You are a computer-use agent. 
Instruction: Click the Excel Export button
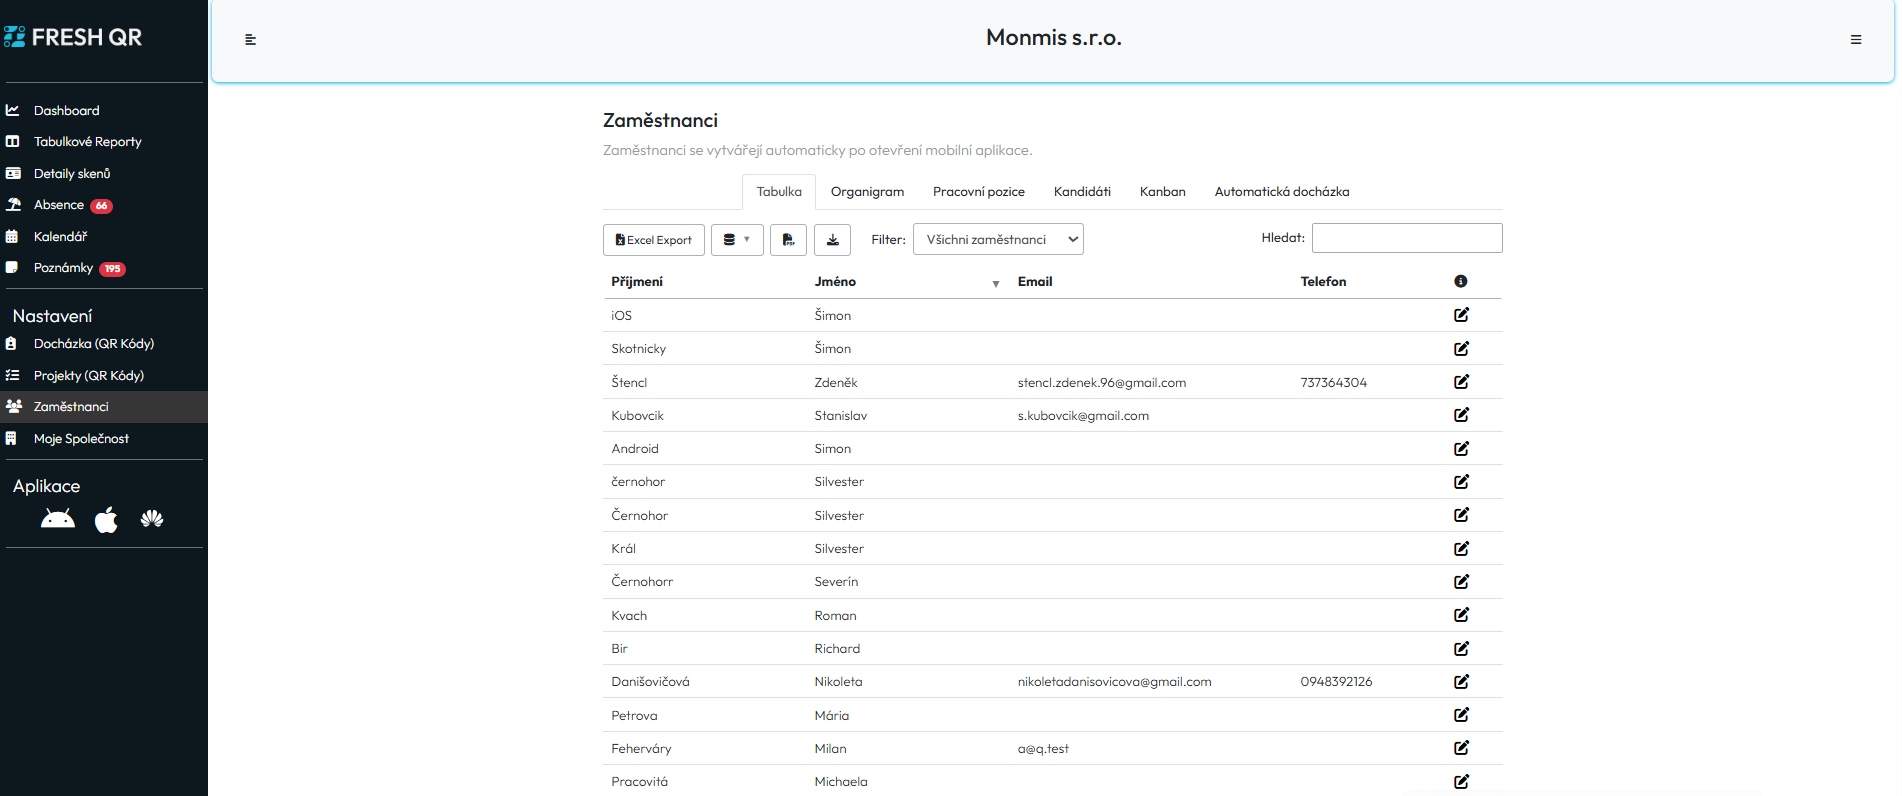[654, 240]
